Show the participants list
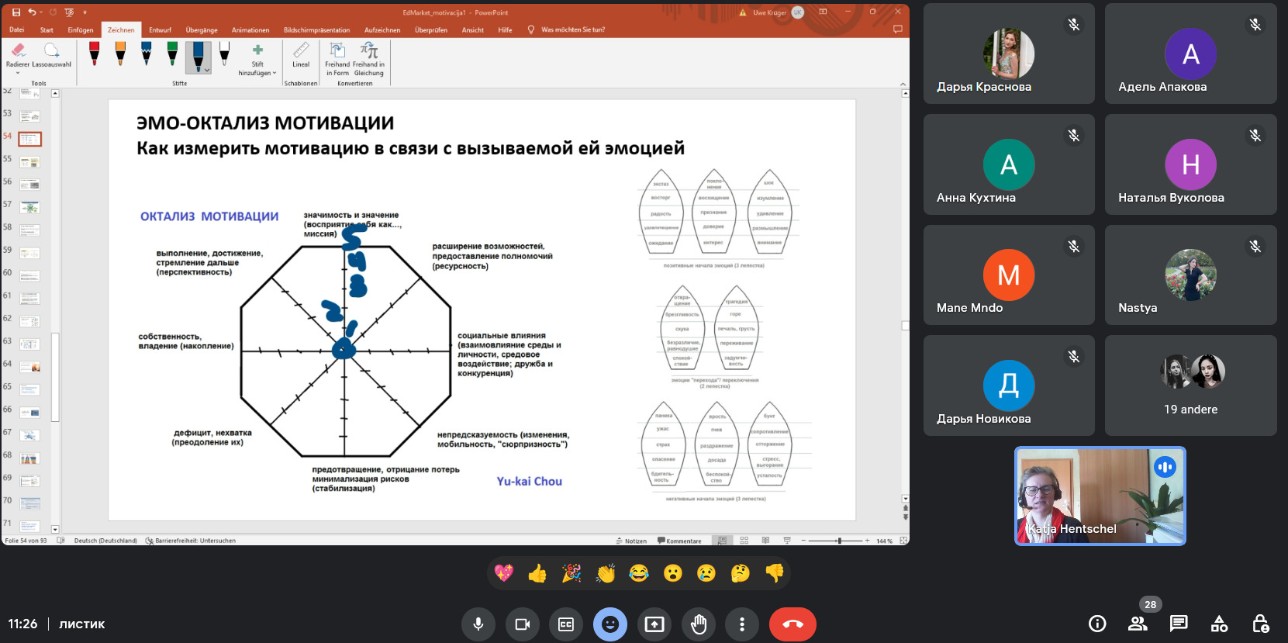 point(1137,624)
